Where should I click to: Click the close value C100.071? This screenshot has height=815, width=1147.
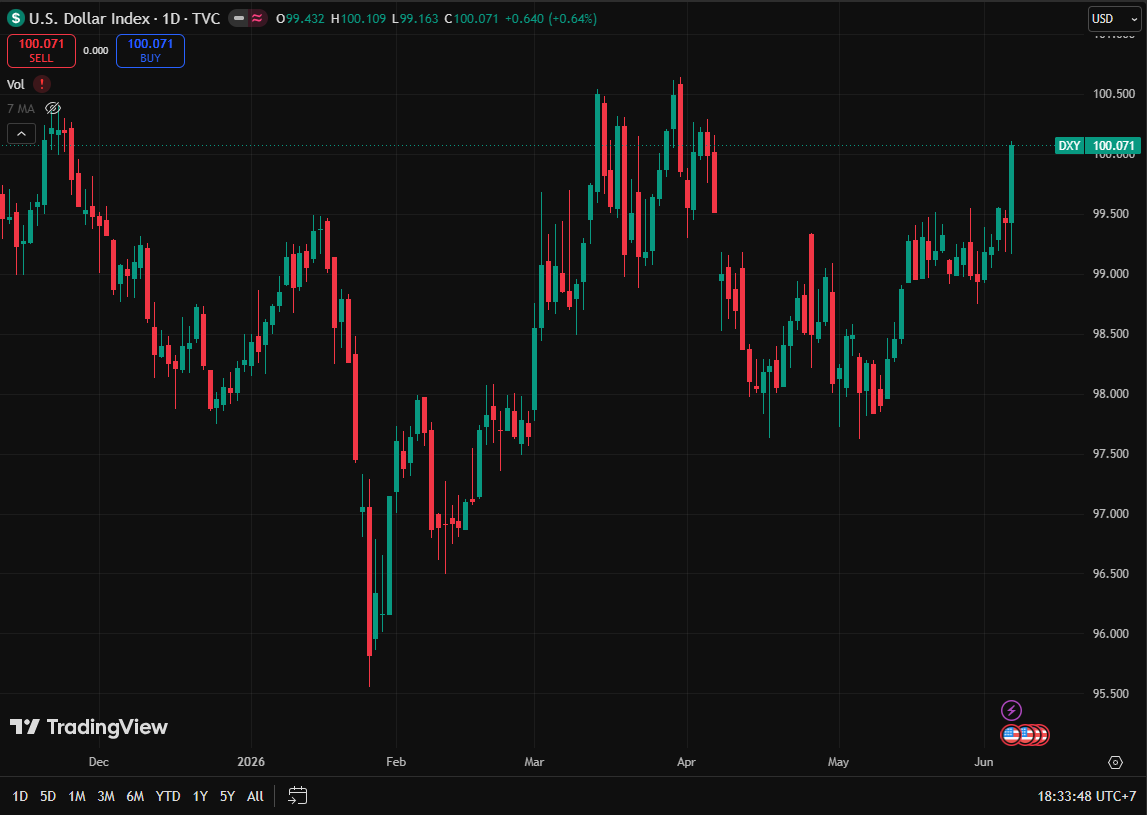coord(471,19)
